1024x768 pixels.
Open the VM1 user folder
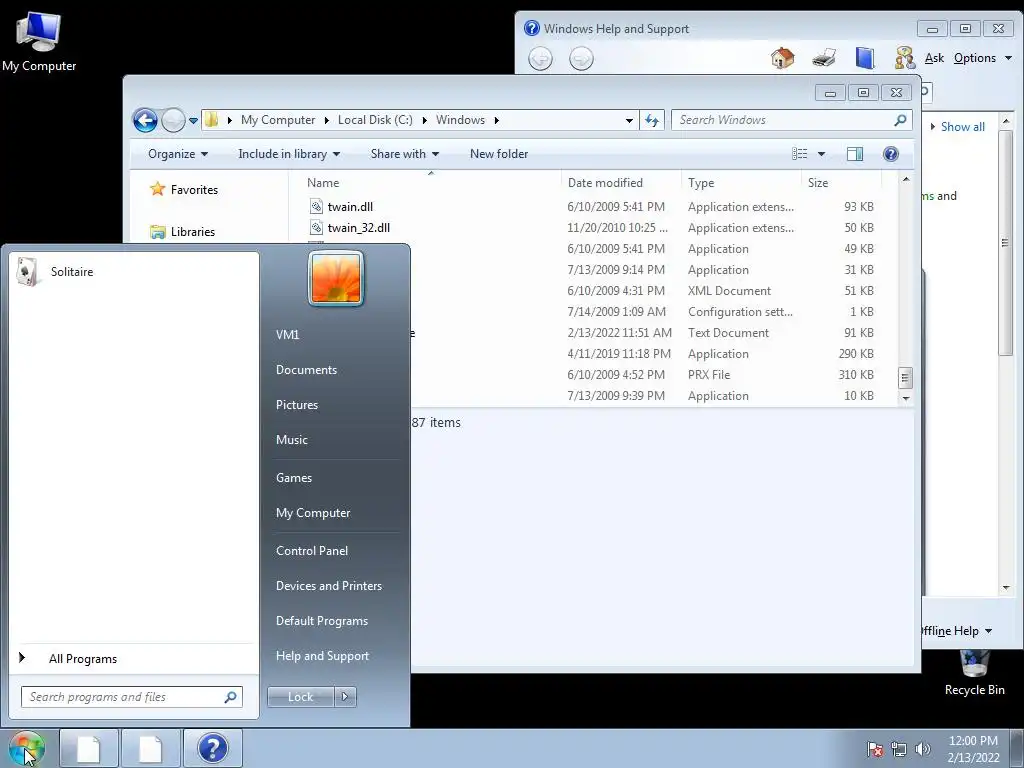click(287, 334)
